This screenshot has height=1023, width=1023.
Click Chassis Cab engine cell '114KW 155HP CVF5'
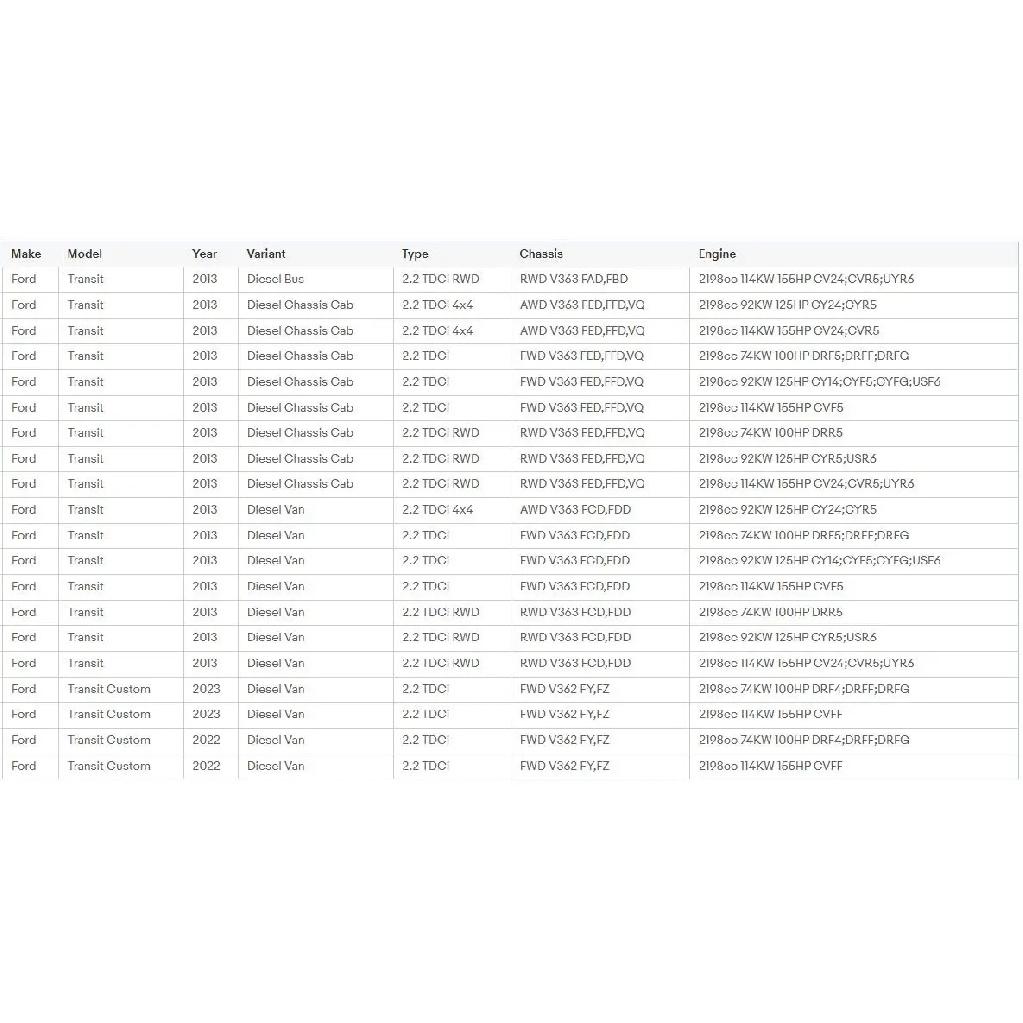(x=771, y=408)
